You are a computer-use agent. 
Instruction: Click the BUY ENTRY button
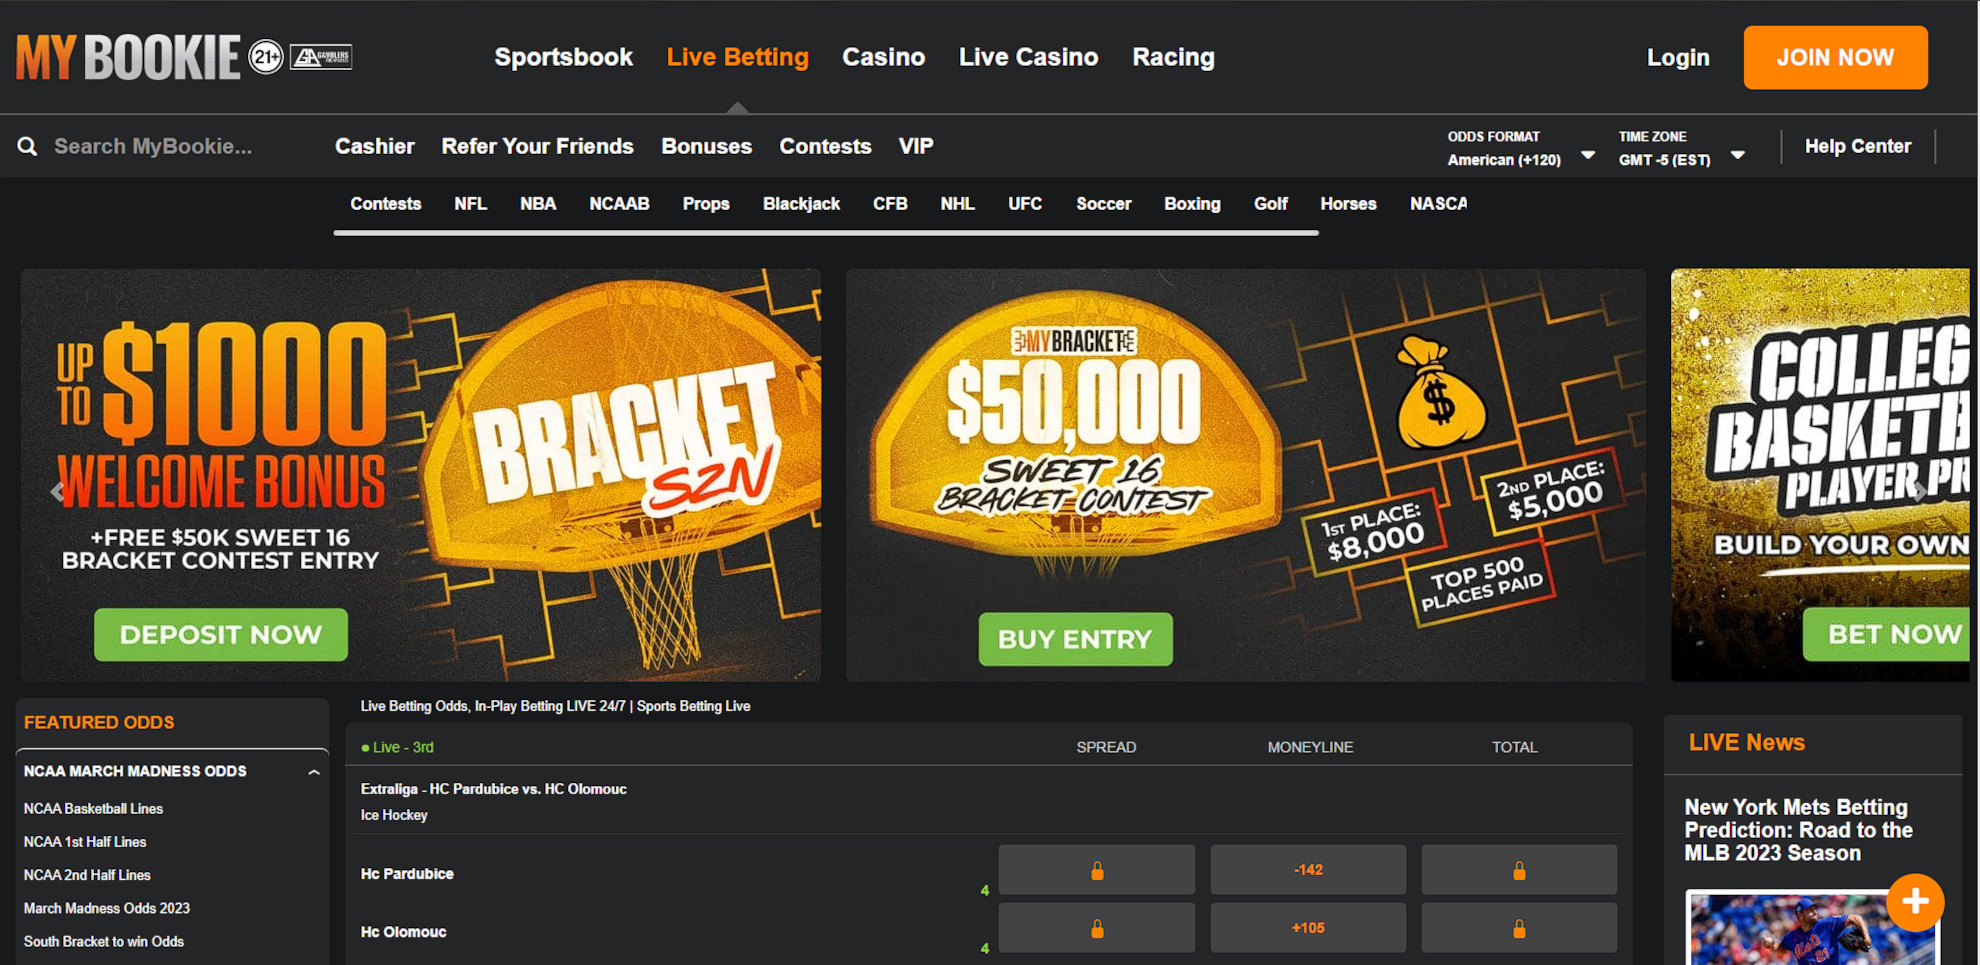pyautogui.click(x=1075, y=639)
